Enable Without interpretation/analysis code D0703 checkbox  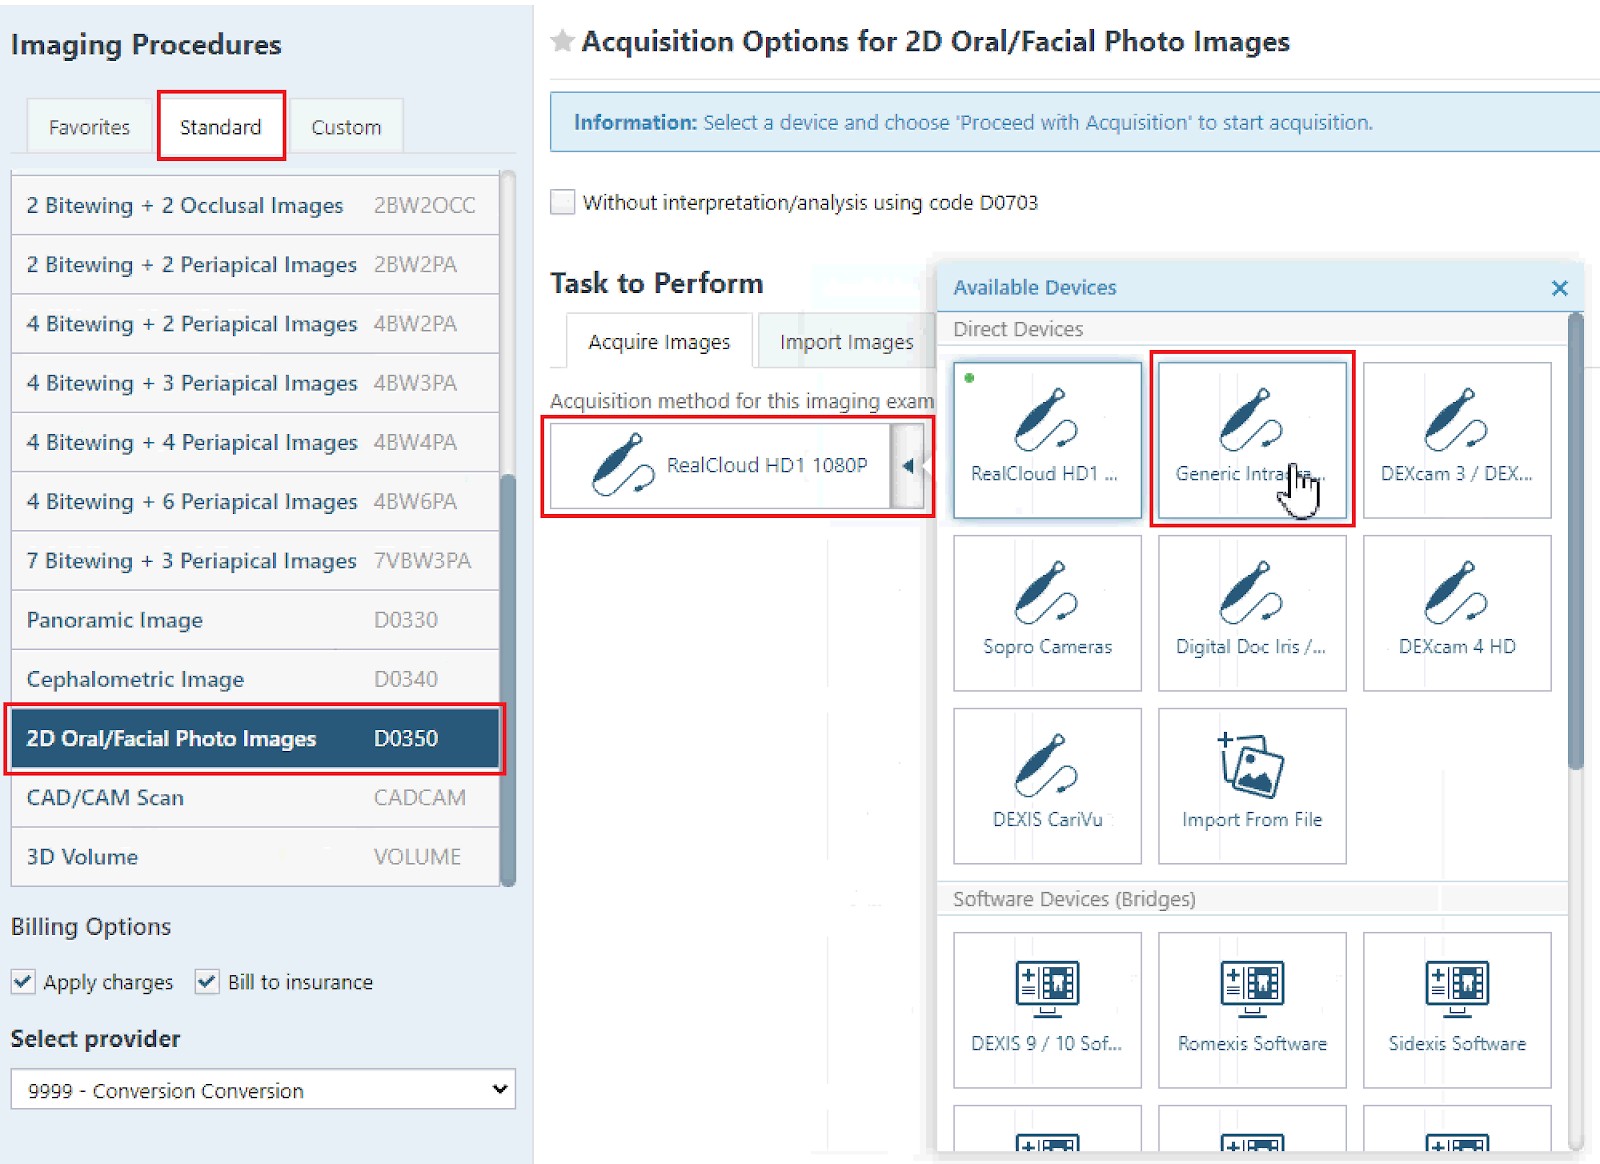click(x=563, y=202)
